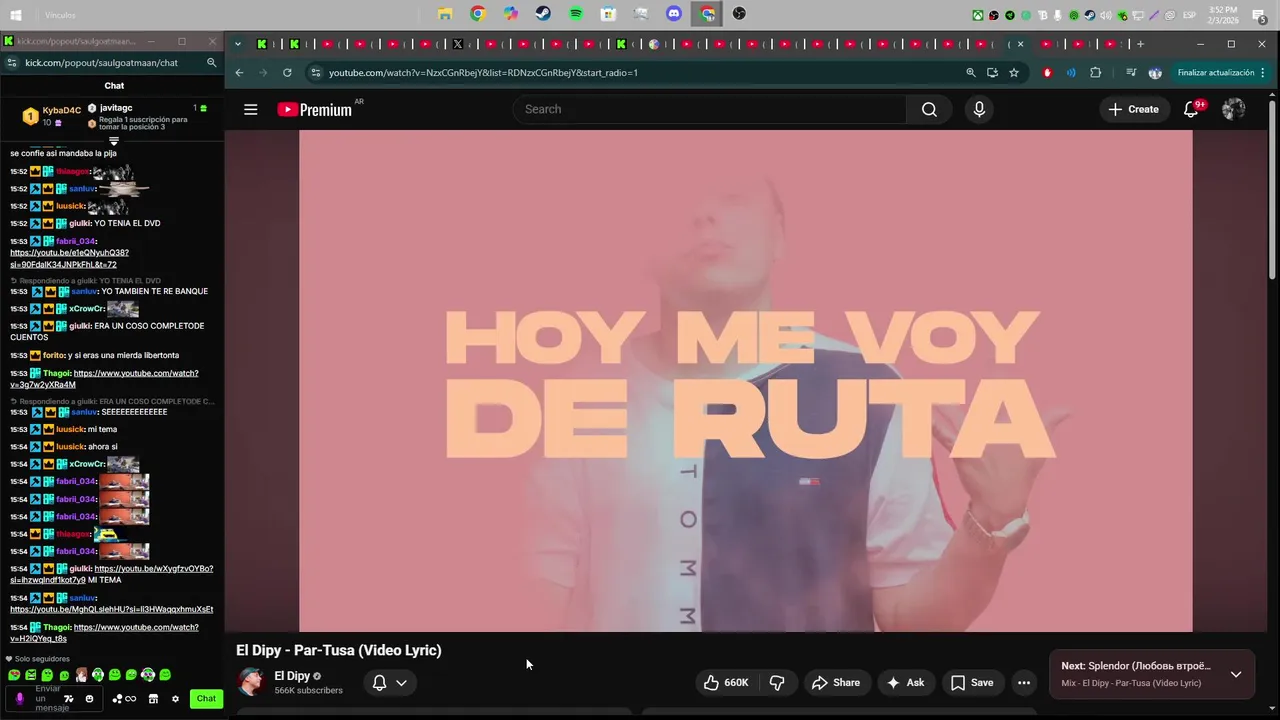Image resolution: width=1280 pixels, height=720 pixels.
Task: Like the video with 660K likes
Action: [726, 683]
